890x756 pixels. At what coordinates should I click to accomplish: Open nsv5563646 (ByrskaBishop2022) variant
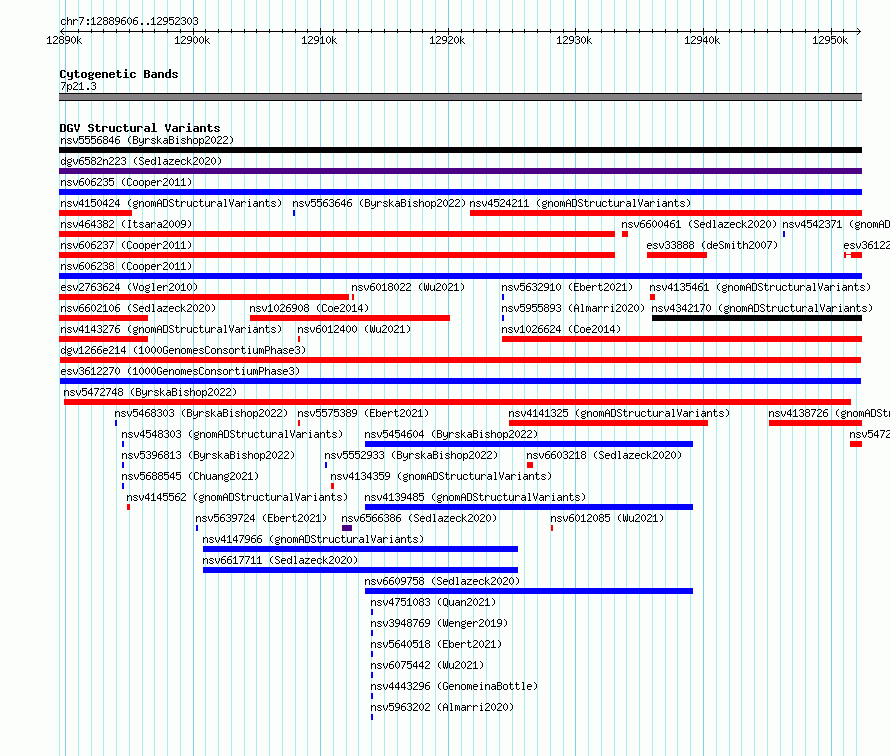(379, 203)
